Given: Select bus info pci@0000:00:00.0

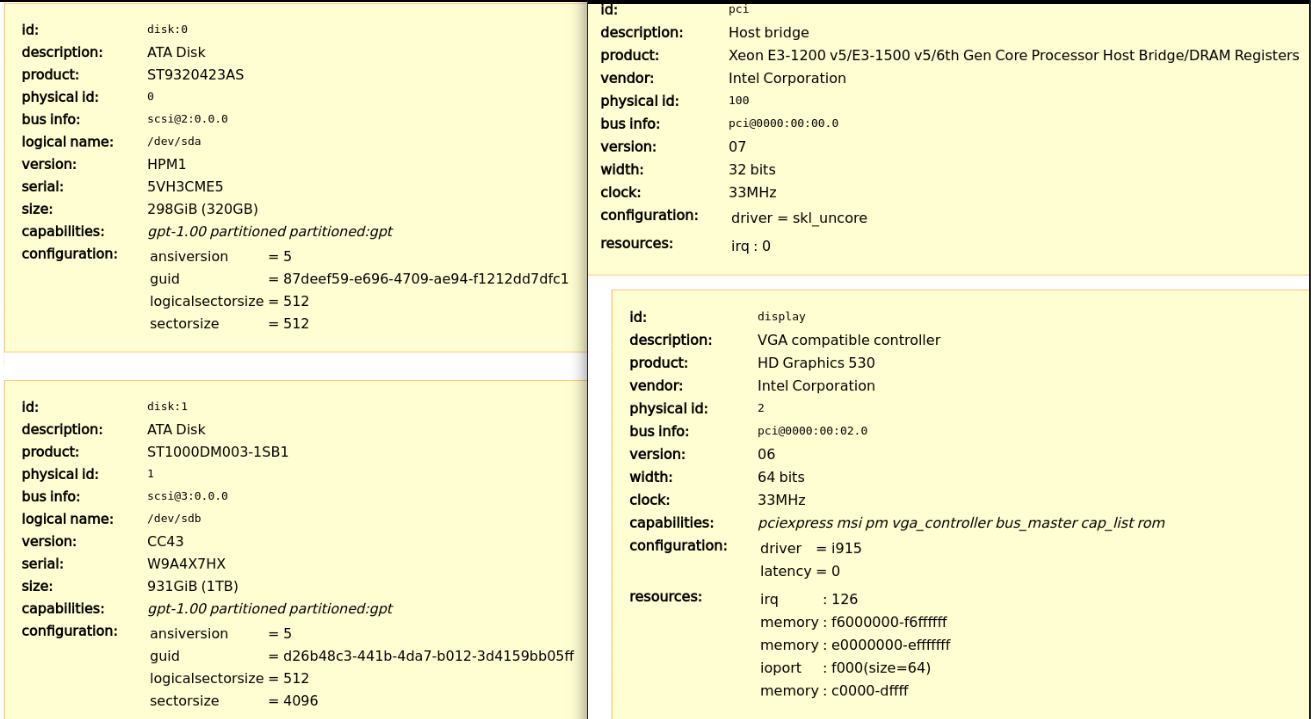Looking at the screenshot, I should coord(783,124).
